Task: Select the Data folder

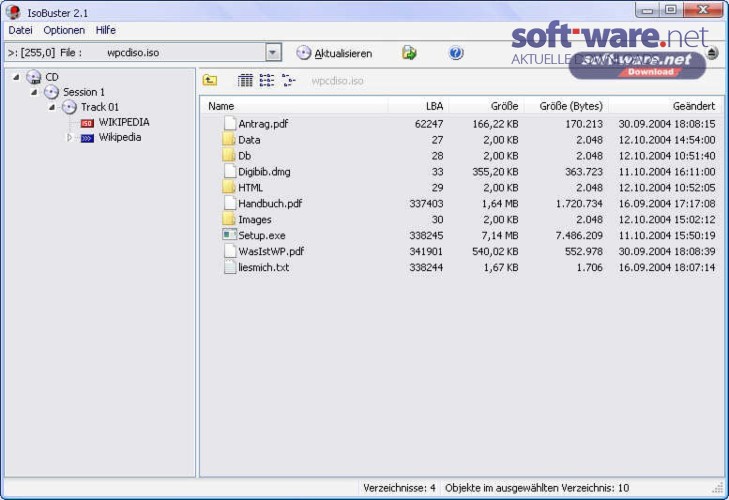Action: point(249,140)
